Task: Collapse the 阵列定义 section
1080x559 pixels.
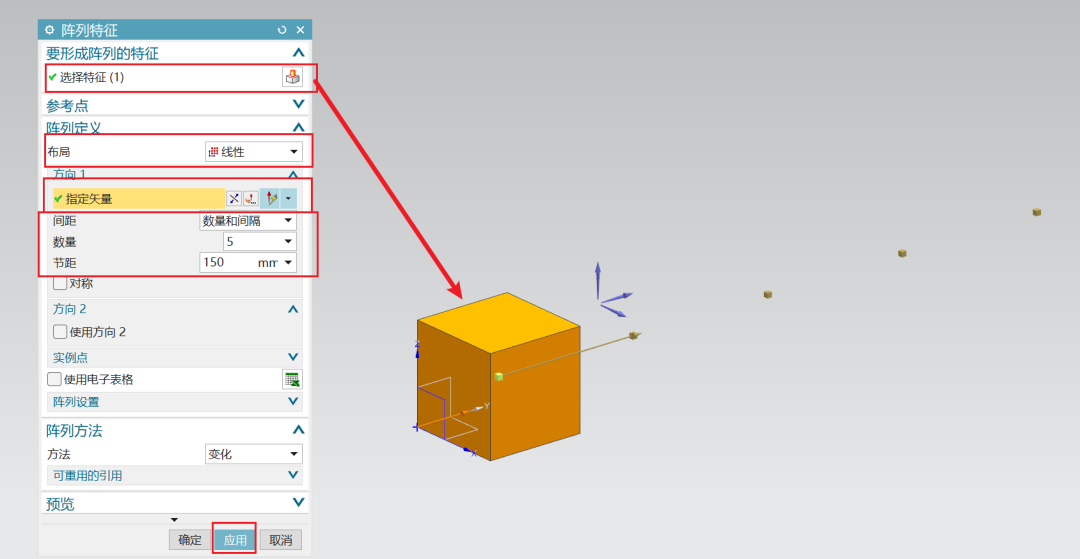Action: tap(298, 127)
